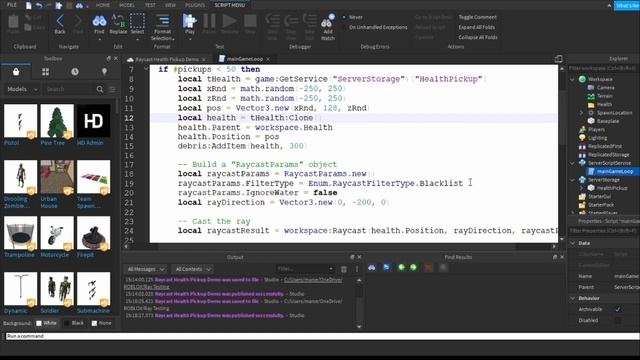The width and height of the screenshot is (640, 360).
Task: Open the Toolbox creations lightbulb tab
Action: tap(104, 72)
